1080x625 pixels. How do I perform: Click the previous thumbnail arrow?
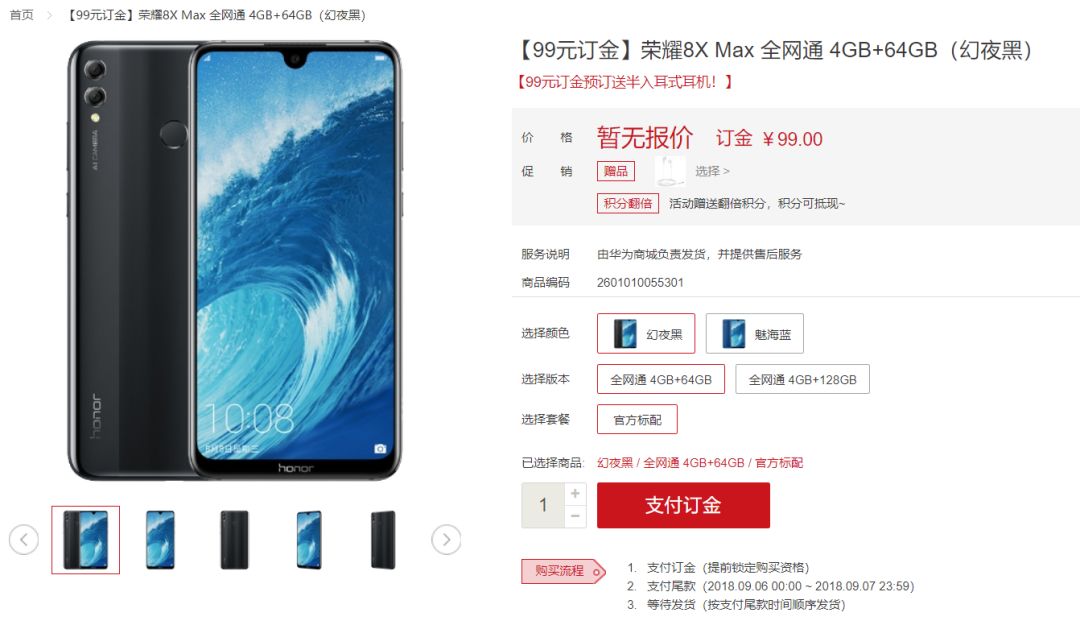point(24,540)
